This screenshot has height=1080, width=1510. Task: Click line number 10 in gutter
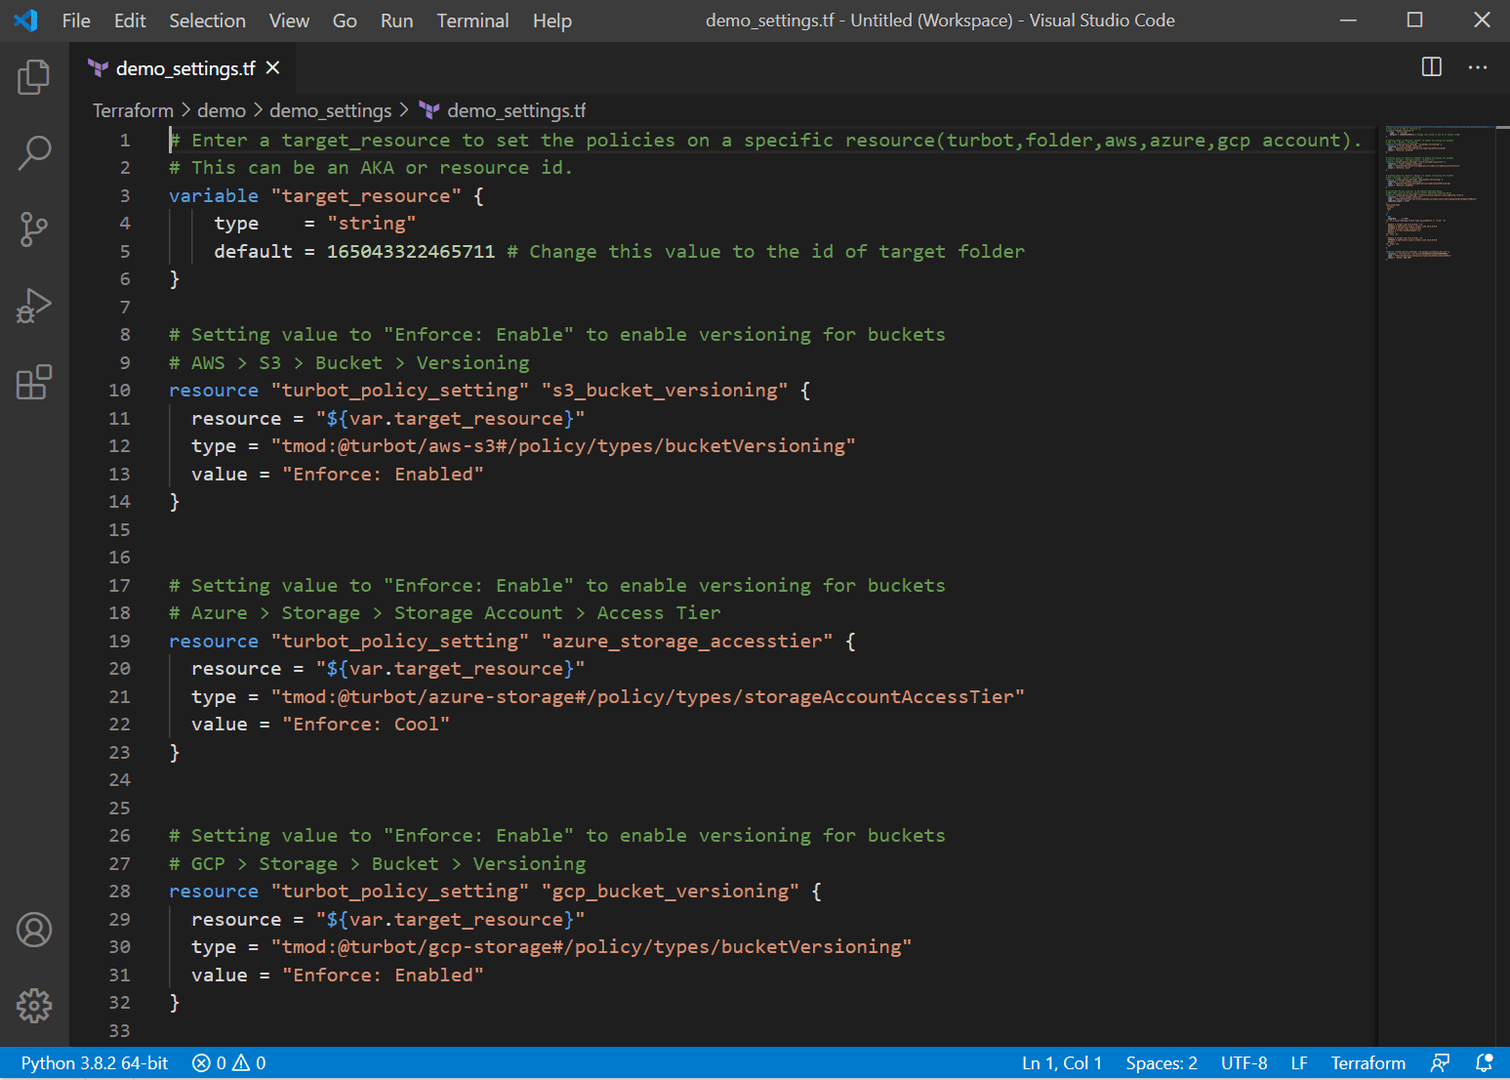tap(120, 390)
